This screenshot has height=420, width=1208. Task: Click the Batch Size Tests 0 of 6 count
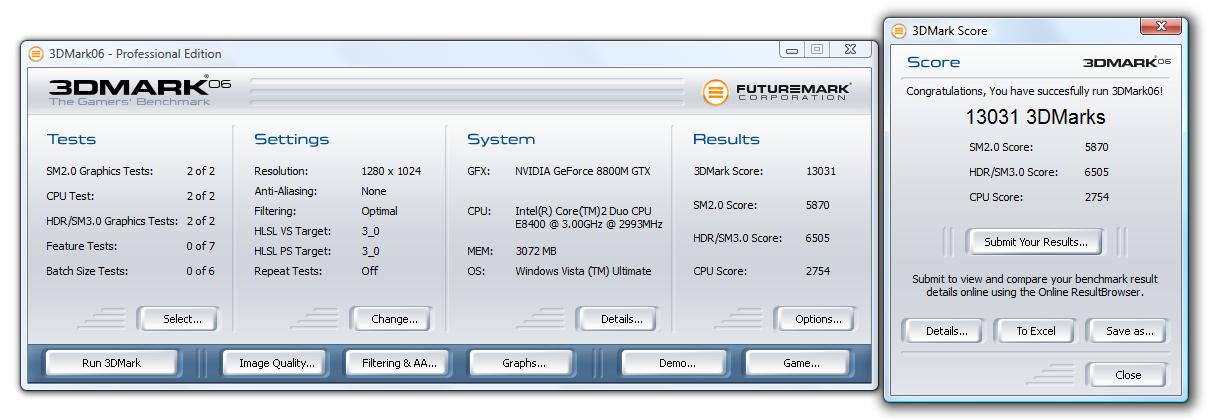pyautogui.click(x=200, y=271)
